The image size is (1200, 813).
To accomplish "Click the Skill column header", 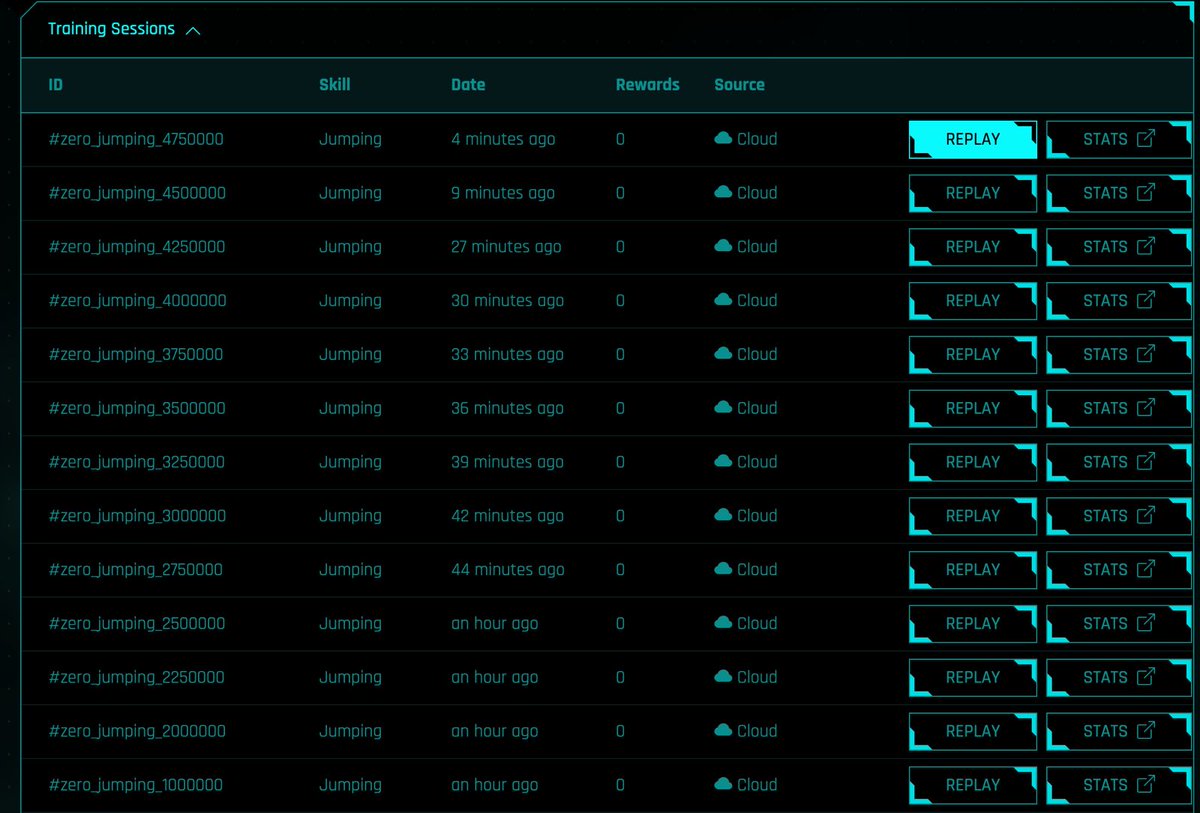I will pos(335,85).
